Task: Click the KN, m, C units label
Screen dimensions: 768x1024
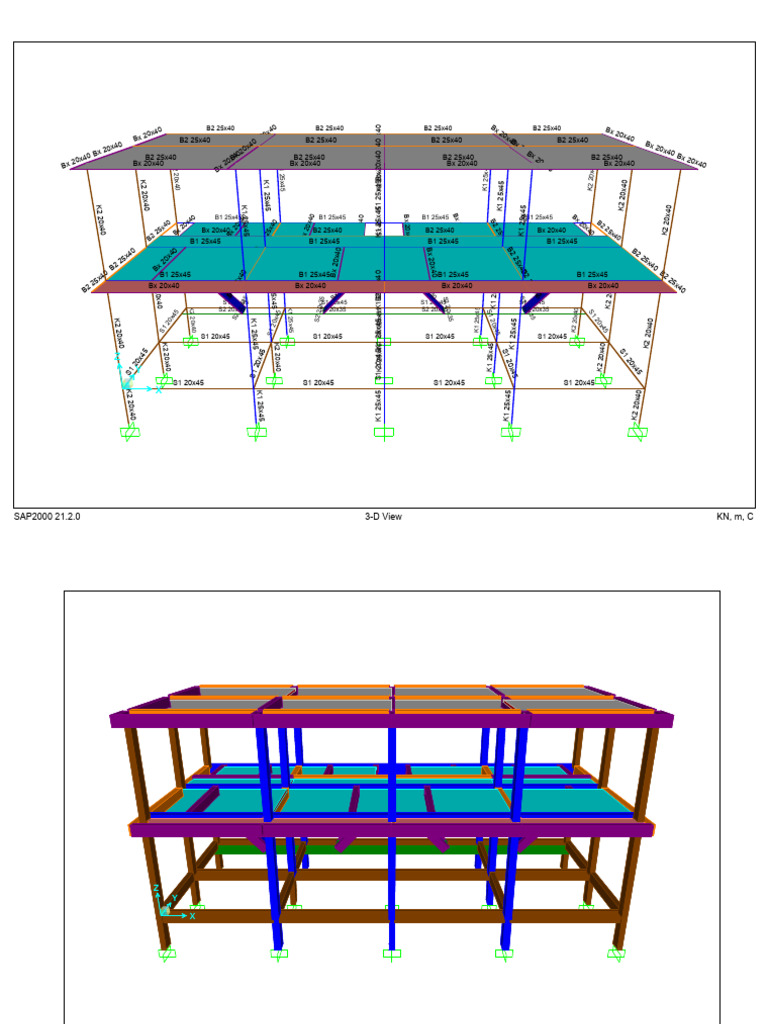Action: [x=735, y=517]
